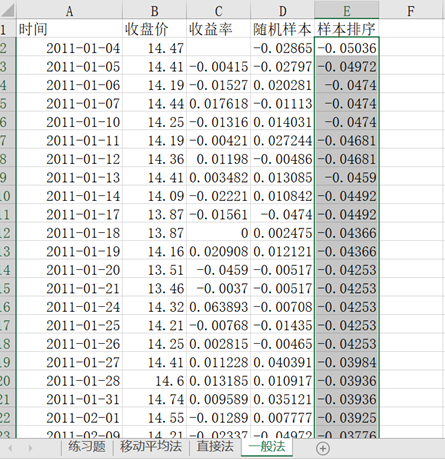Image resolution: width=445 pixels, height=459 pixels.
Task: Select column E header
Action: (347, 10)
